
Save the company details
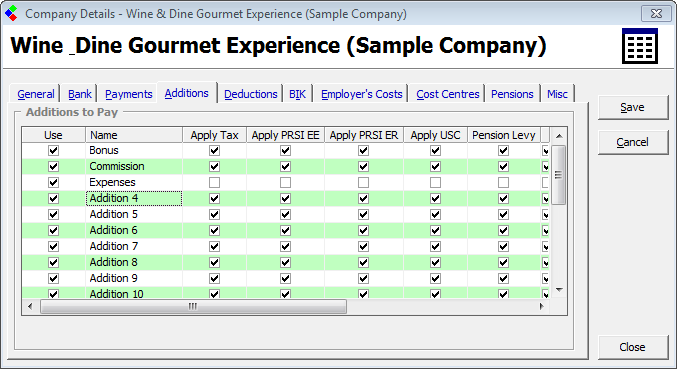pyautogui.click(x=633, y=107)
